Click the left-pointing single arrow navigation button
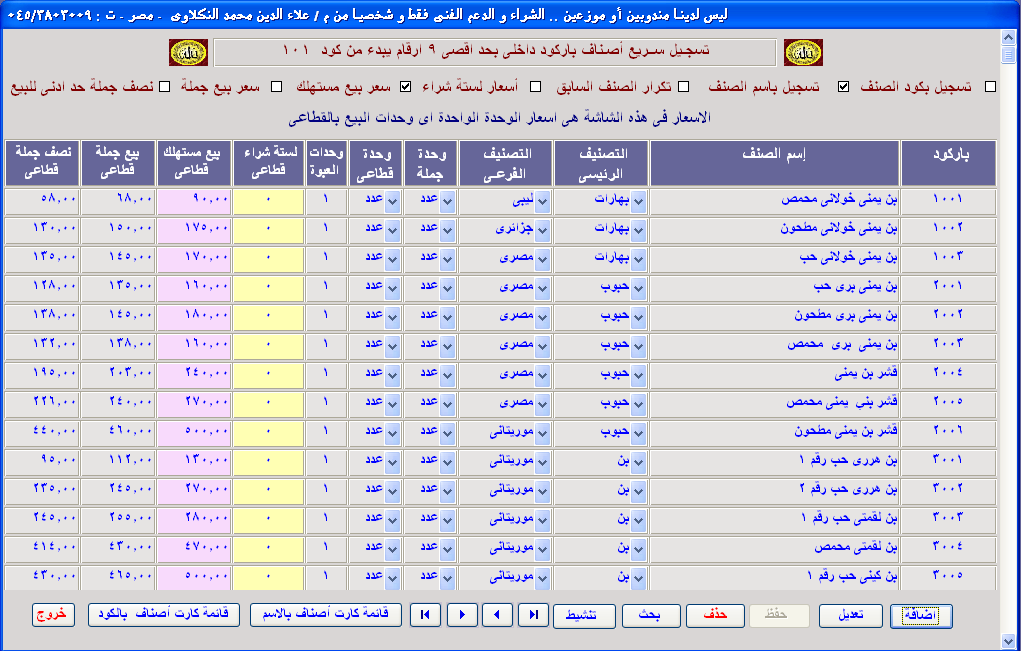 pyautogui.click(x=497, y=615)
